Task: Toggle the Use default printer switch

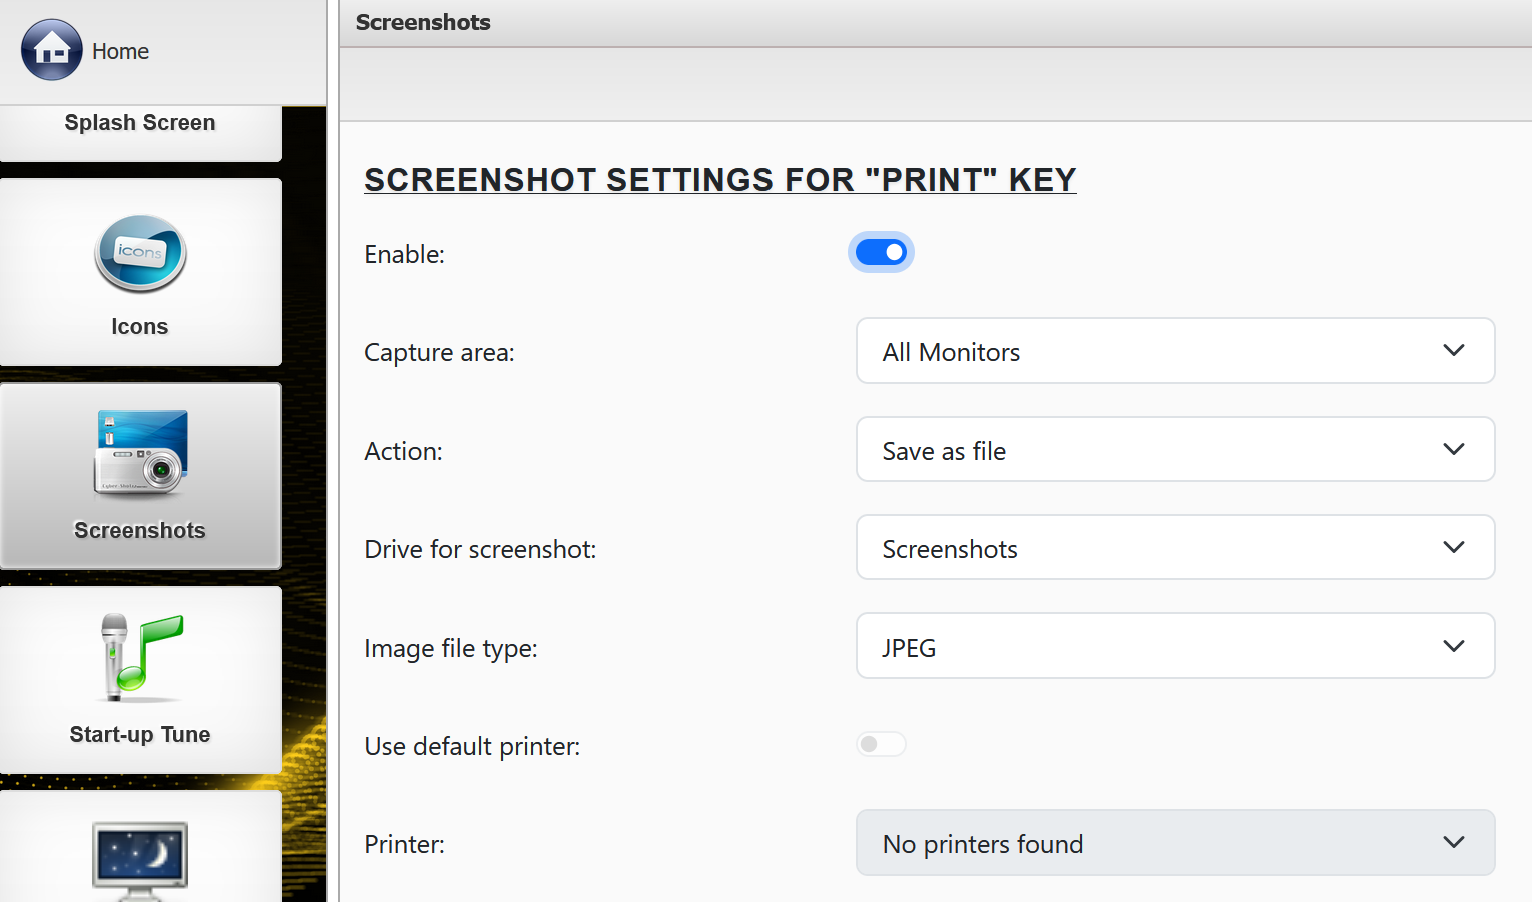Action: (x=881, y=745)
